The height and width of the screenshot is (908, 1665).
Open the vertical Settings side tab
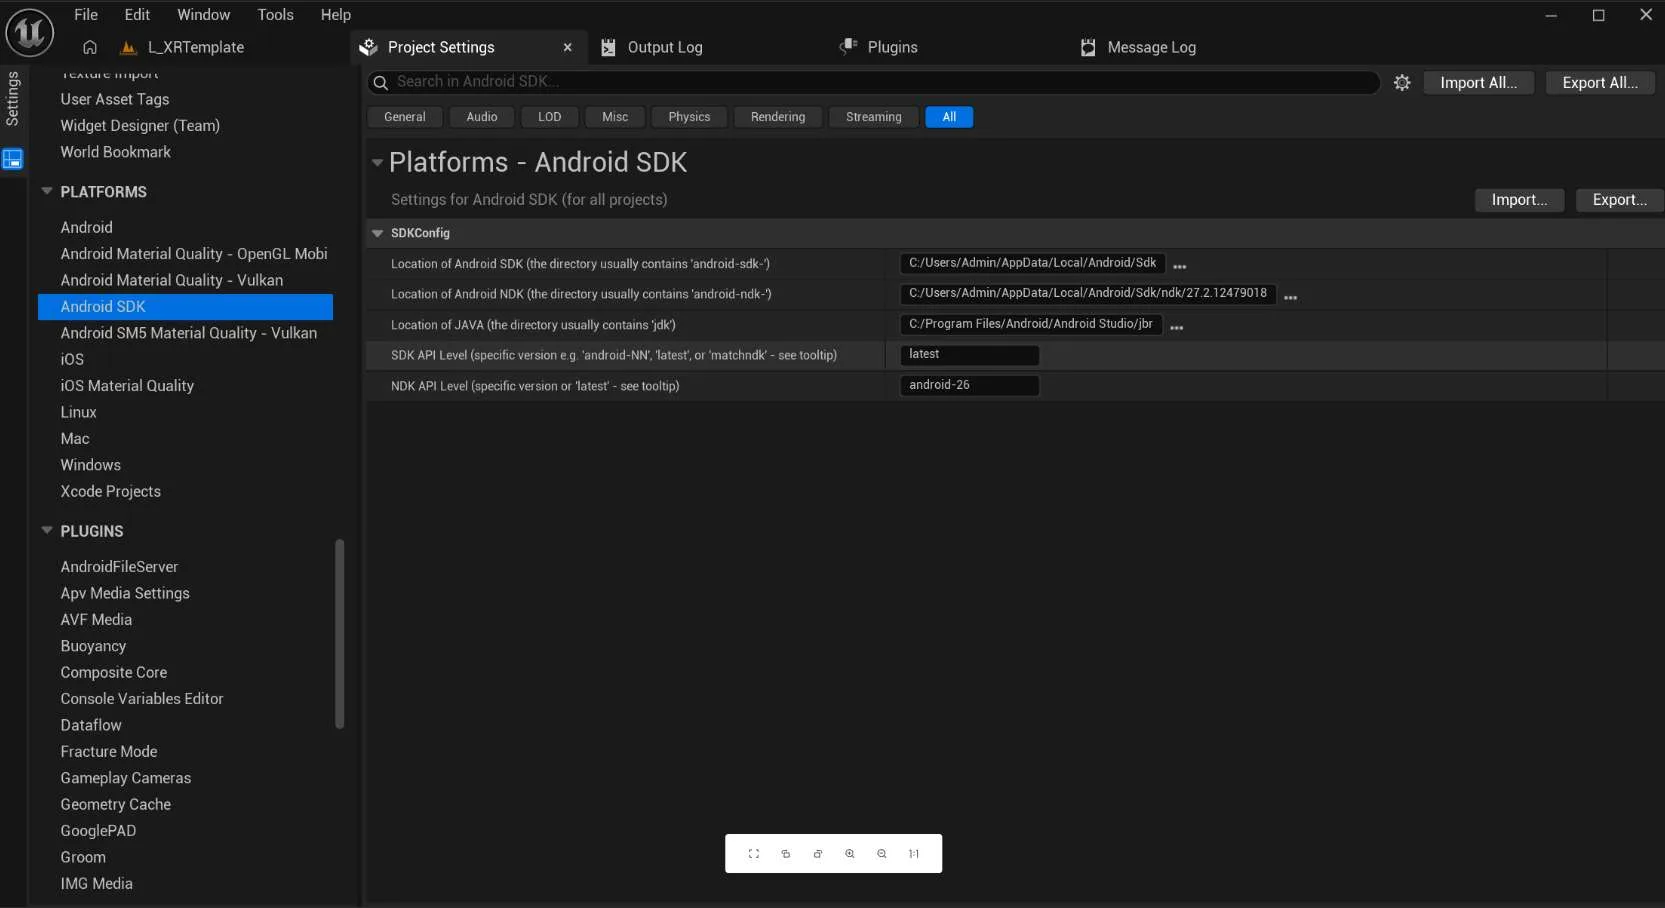13,99
